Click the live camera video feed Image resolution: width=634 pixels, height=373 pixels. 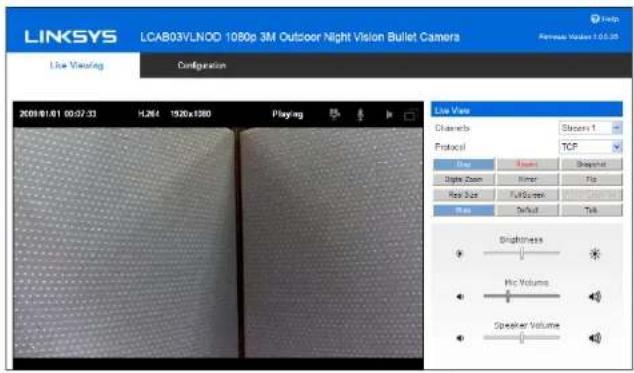218,243
